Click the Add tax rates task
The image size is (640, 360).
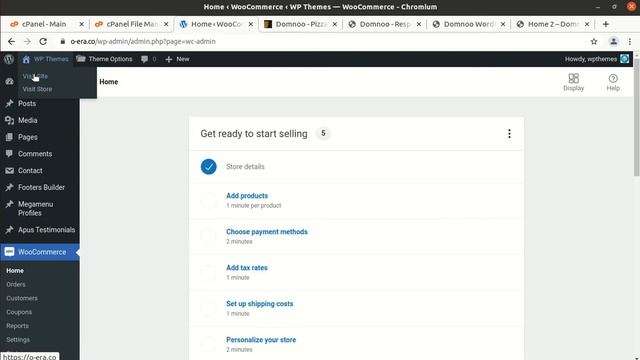pos(356,272)
